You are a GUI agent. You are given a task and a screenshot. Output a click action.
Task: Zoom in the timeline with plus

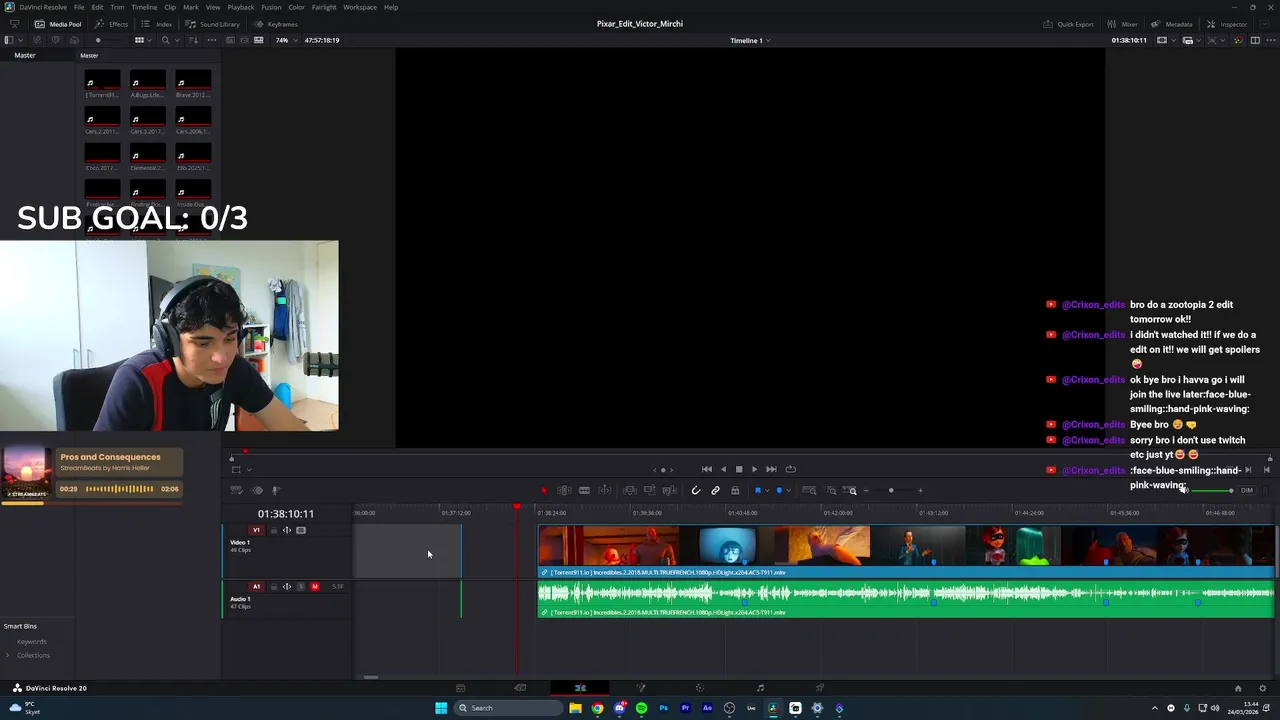920,490
